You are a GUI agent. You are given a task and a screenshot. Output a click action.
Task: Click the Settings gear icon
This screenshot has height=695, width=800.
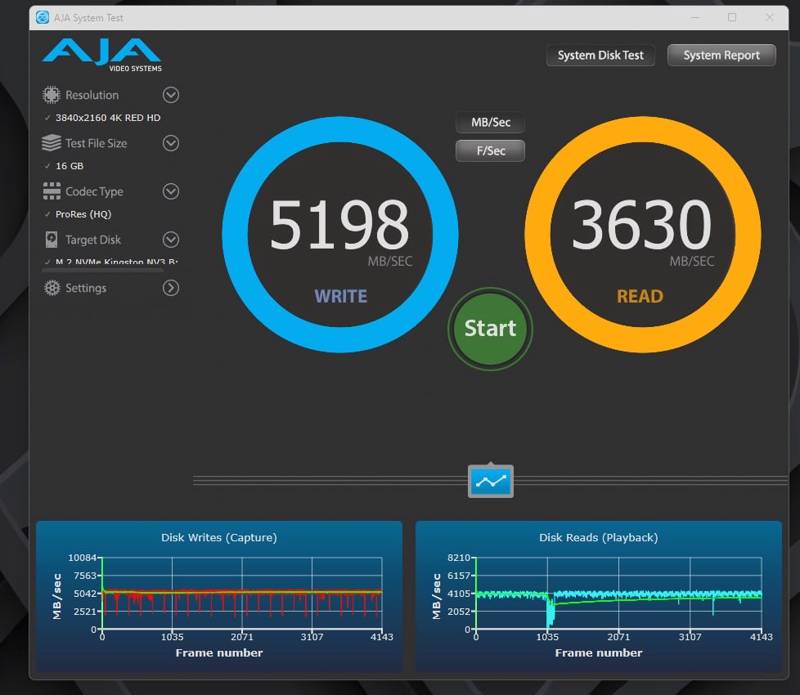coord(51,288)
